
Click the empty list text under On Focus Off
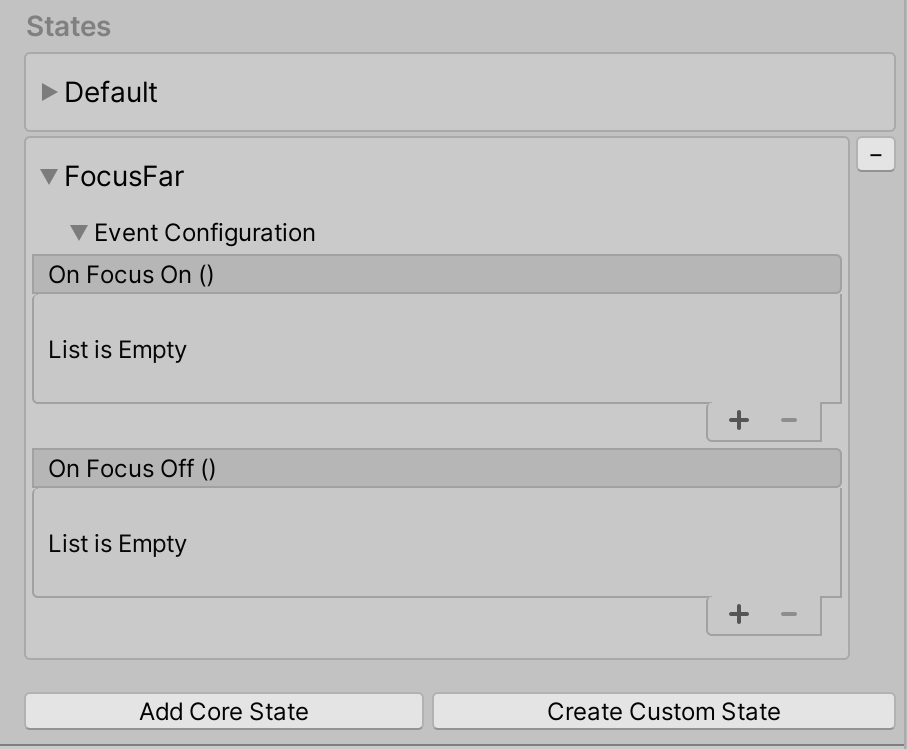pos(118,544)
